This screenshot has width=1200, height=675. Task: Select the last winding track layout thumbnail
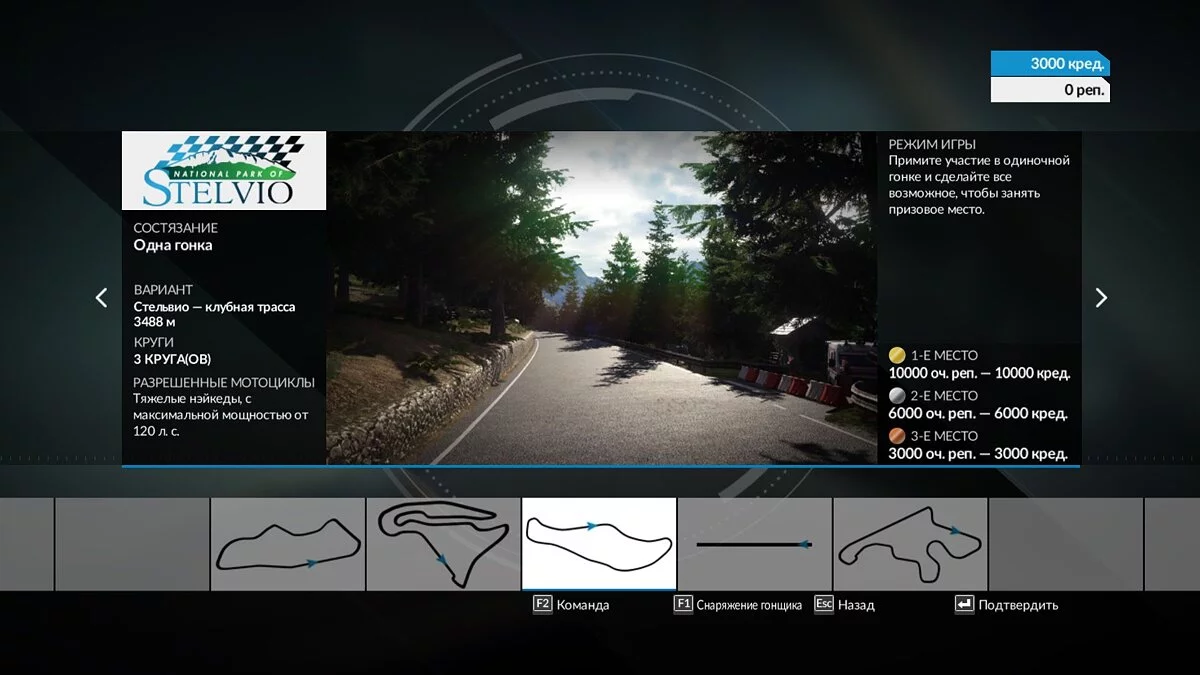click(910, 544)
